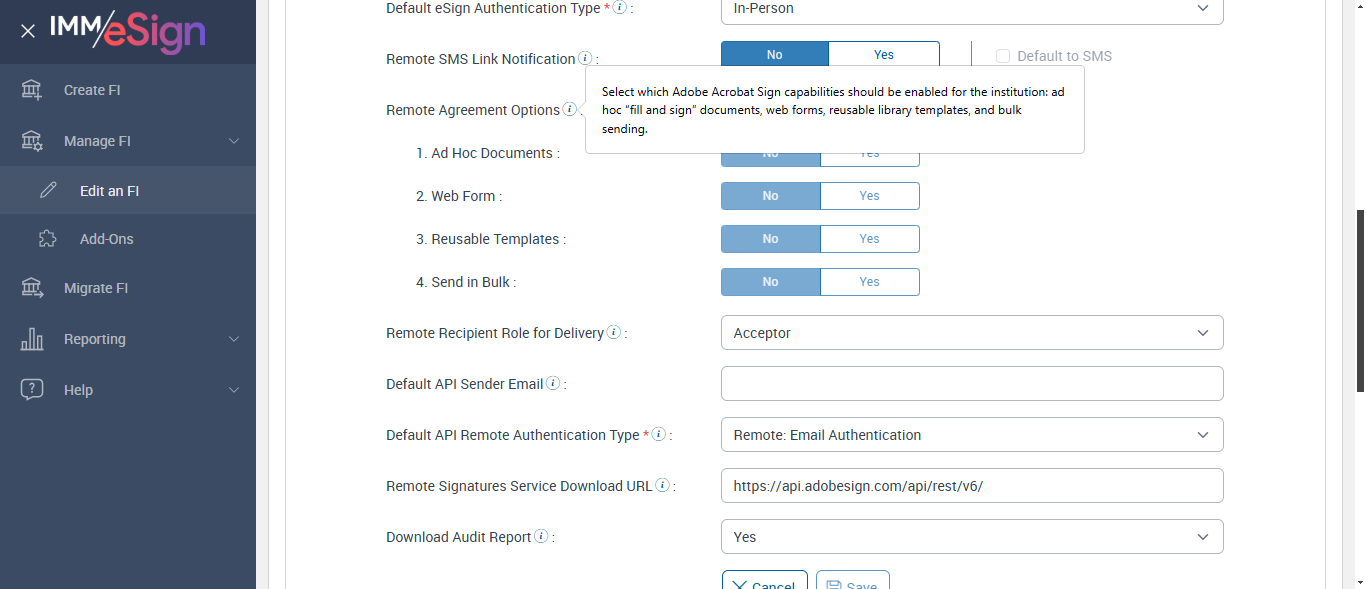Click the Default API Sender Email field
Image resolution: width=1366 pixels, height=589 pixels.
(971, 384)
